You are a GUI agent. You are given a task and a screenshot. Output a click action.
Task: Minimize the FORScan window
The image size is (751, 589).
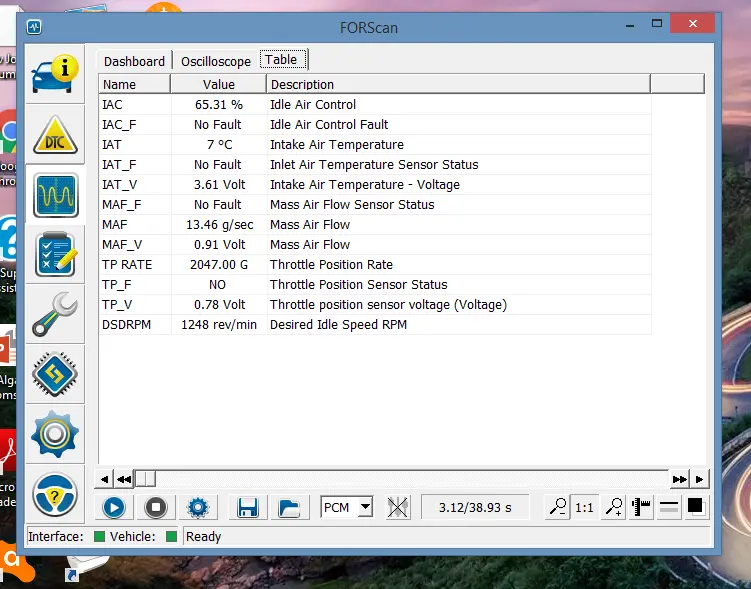630,25
